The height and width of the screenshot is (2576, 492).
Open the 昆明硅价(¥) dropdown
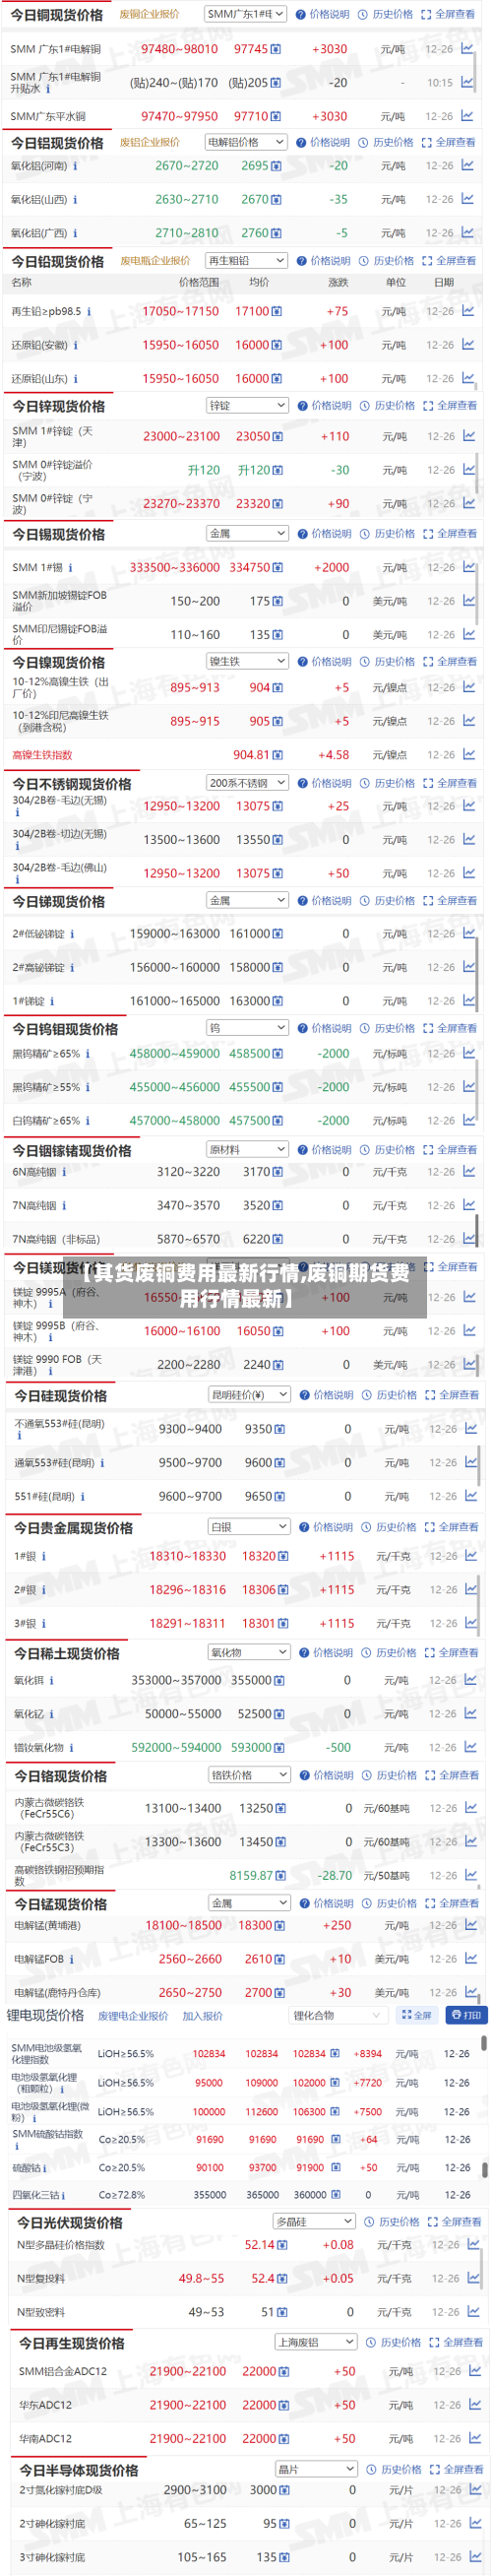[249, 1394]
